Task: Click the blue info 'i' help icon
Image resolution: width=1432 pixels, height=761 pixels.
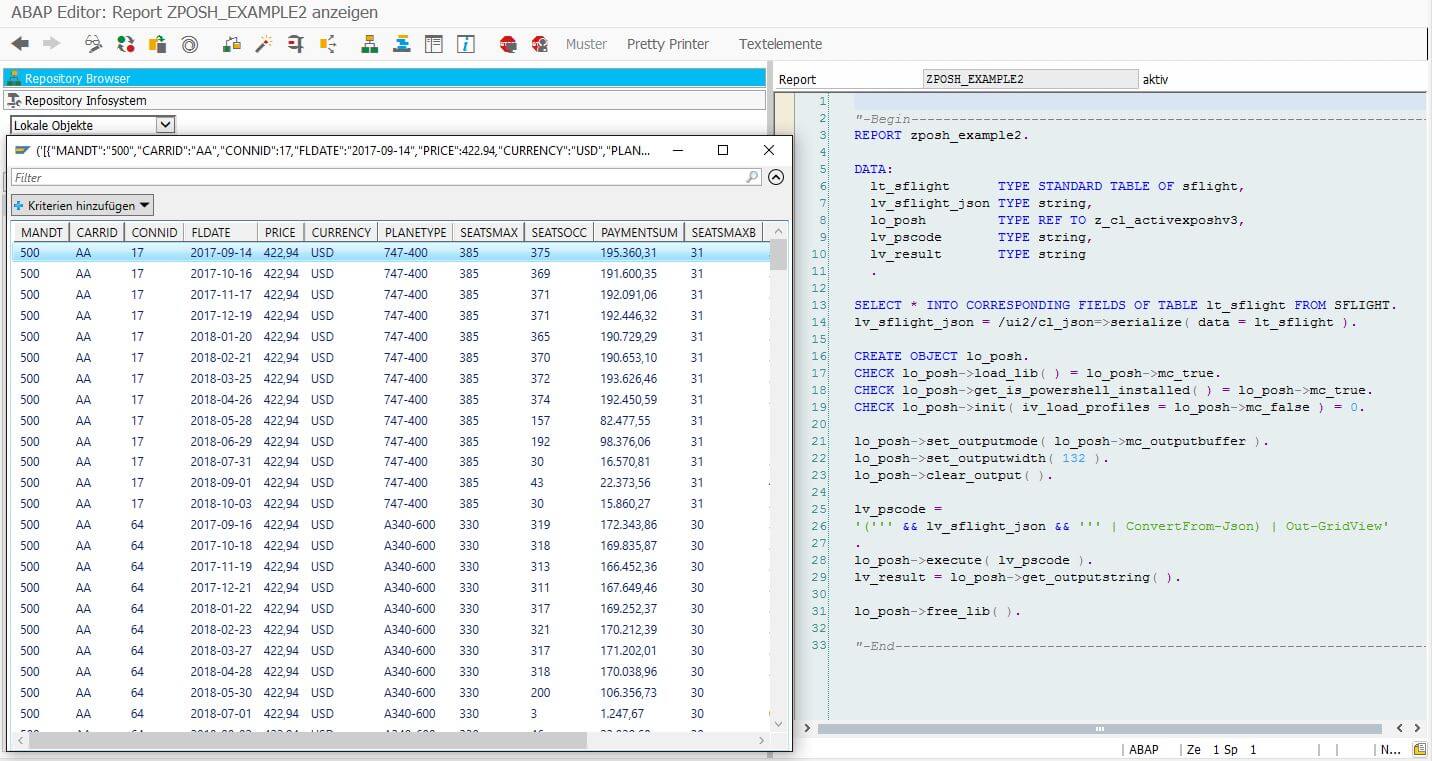Action: click(465, 44)
